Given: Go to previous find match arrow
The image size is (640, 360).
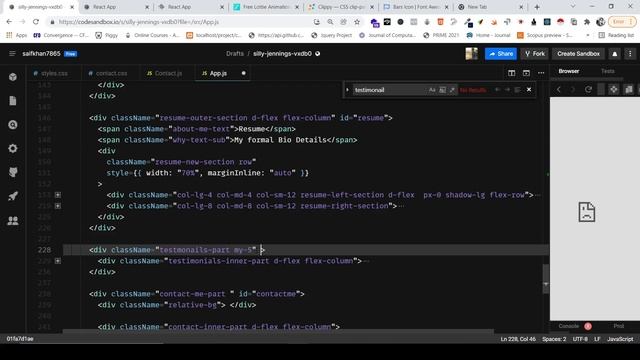Looking at the screenshot, I should pyautogui.click(x=498, y=90).
